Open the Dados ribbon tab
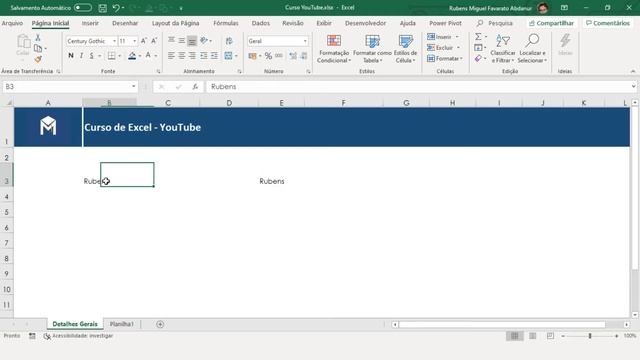The height and width of the screenshot is (360, 640). 260,23
